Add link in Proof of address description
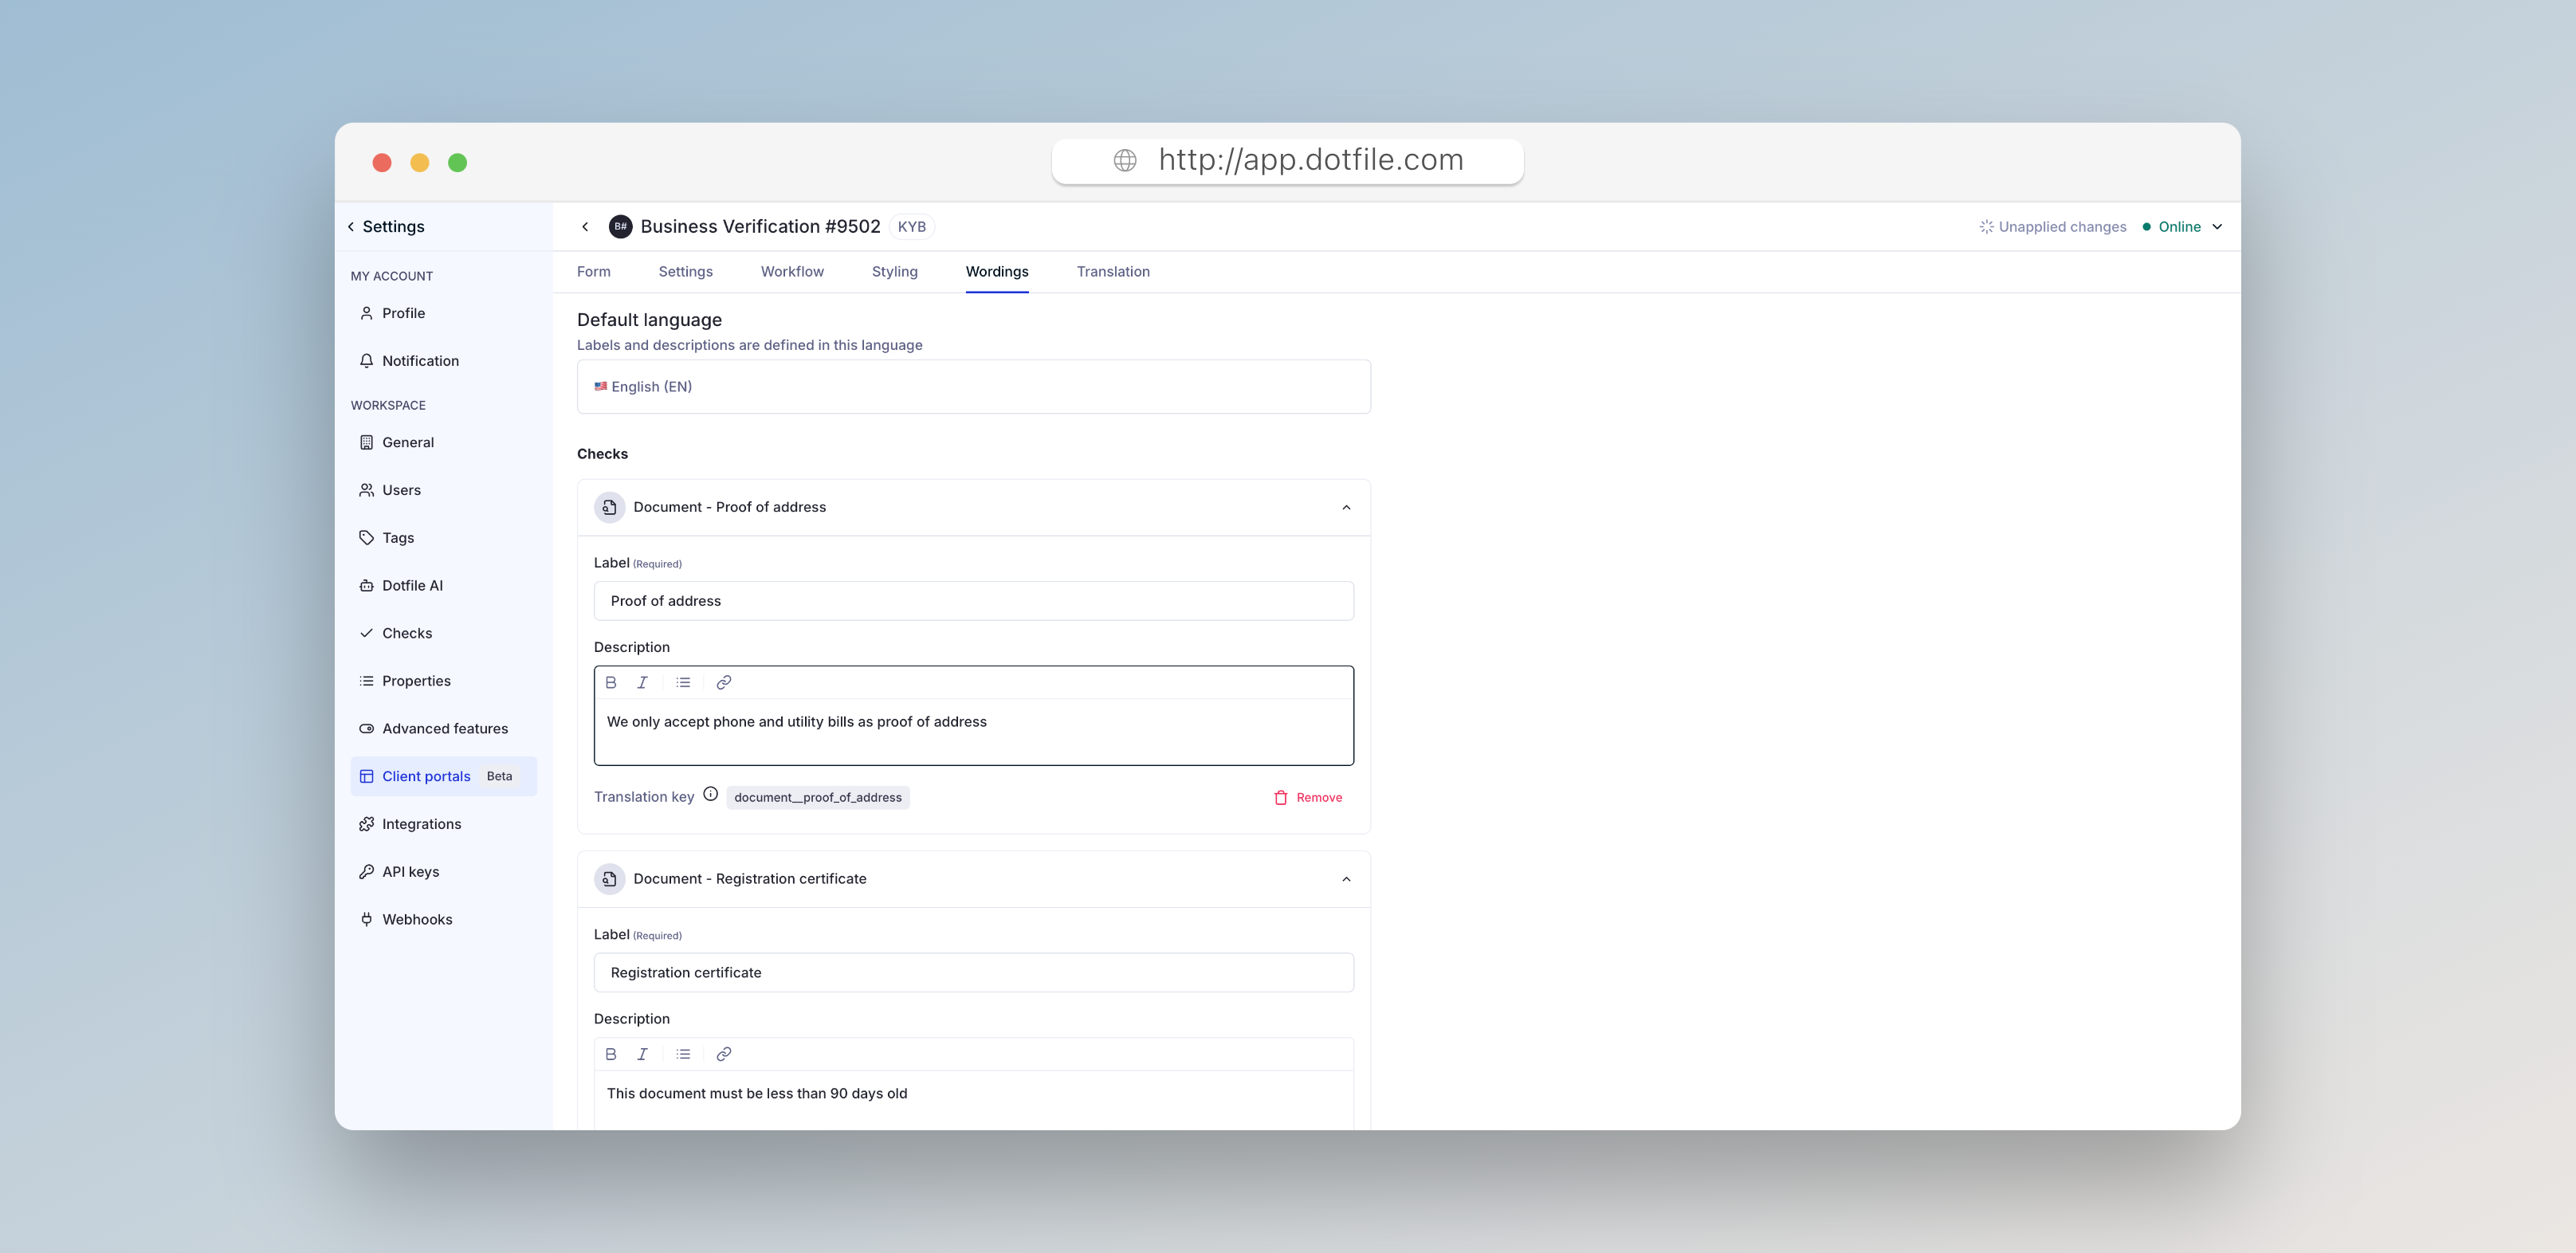 (x=724, y=682)
